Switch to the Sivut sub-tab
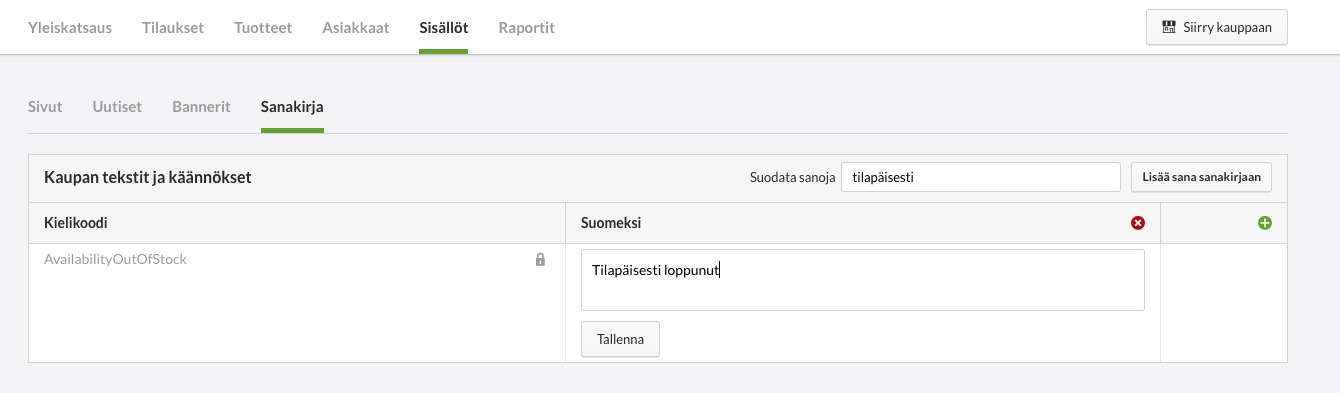1340x393 pixels. coord(45,107)
